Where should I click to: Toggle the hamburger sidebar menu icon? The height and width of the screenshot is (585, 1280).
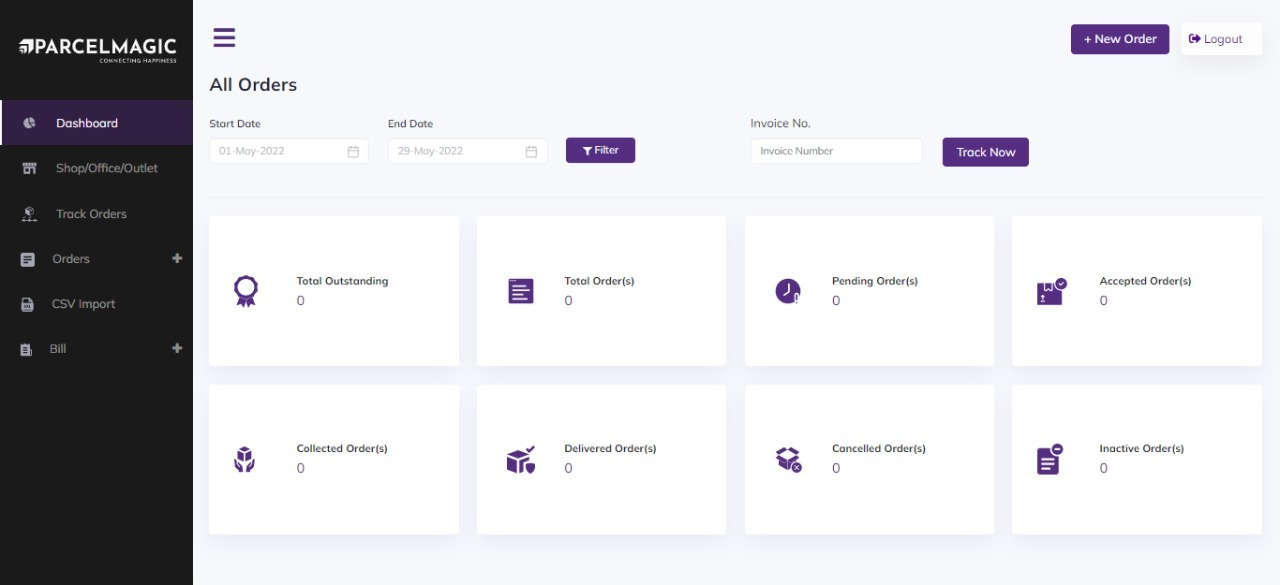click(x=224, y=38)
